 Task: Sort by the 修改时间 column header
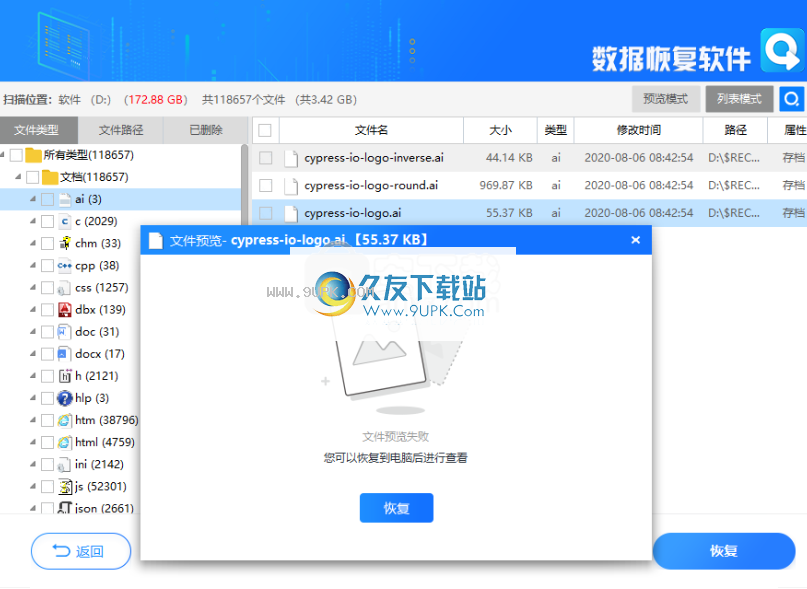638,130
